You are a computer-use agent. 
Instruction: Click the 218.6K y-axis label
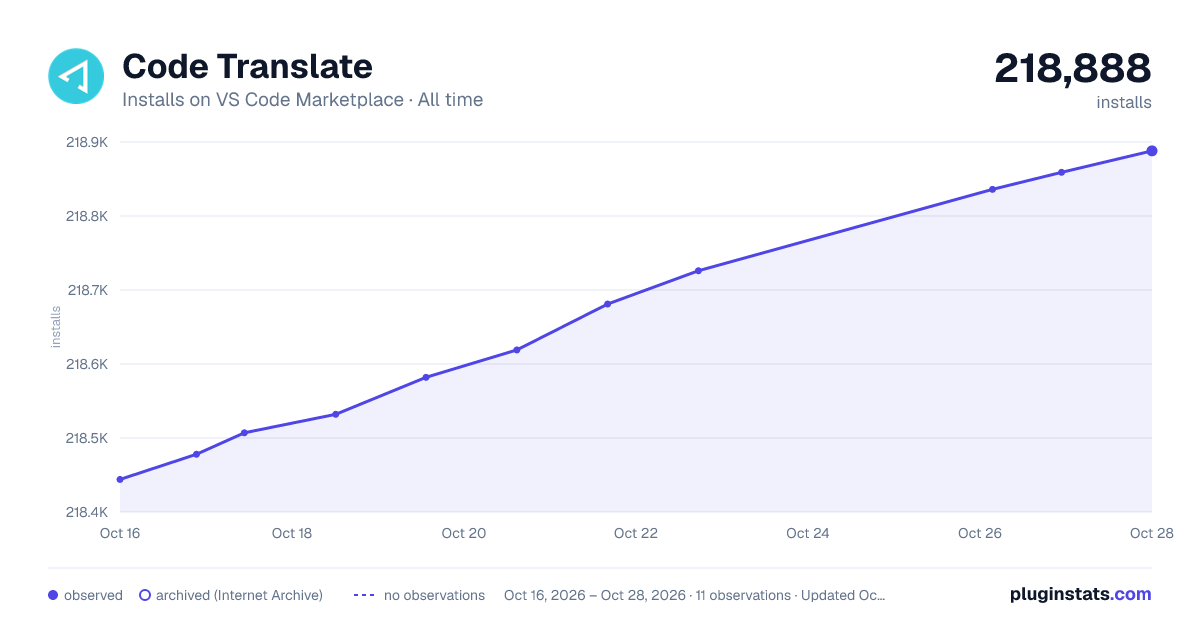(86, 364)
